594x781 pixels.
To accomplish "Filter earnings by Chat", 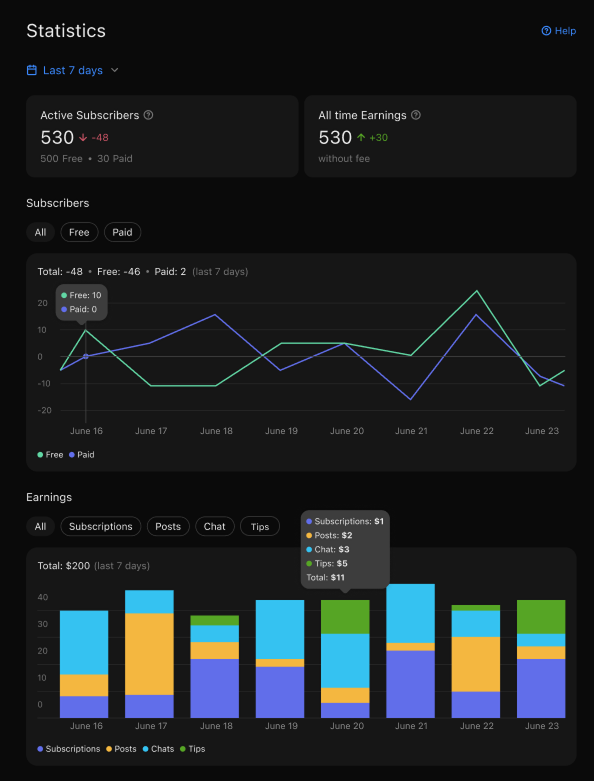I will 215,526.
